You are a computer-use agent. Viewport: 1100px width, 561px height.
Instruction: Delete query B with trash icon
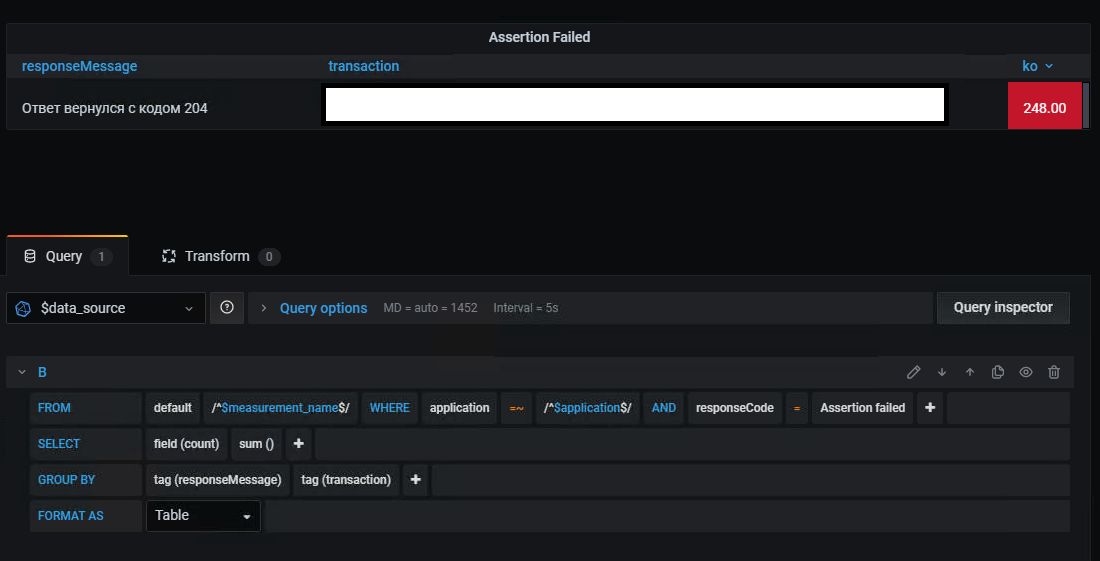click(1054, 372)
